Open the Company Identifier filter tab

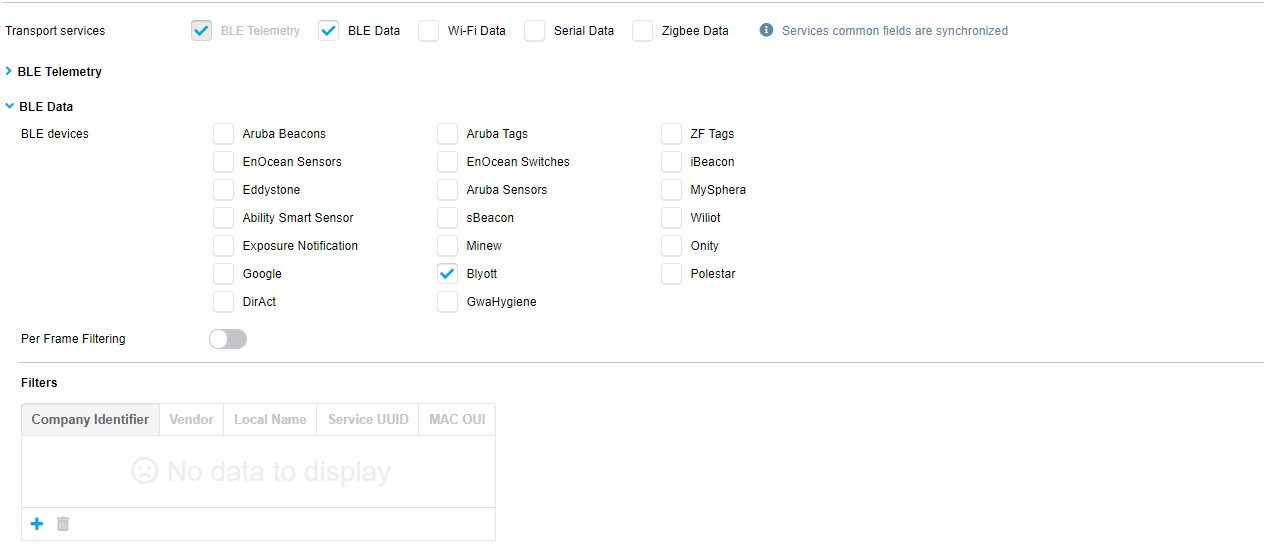[90, 420]
